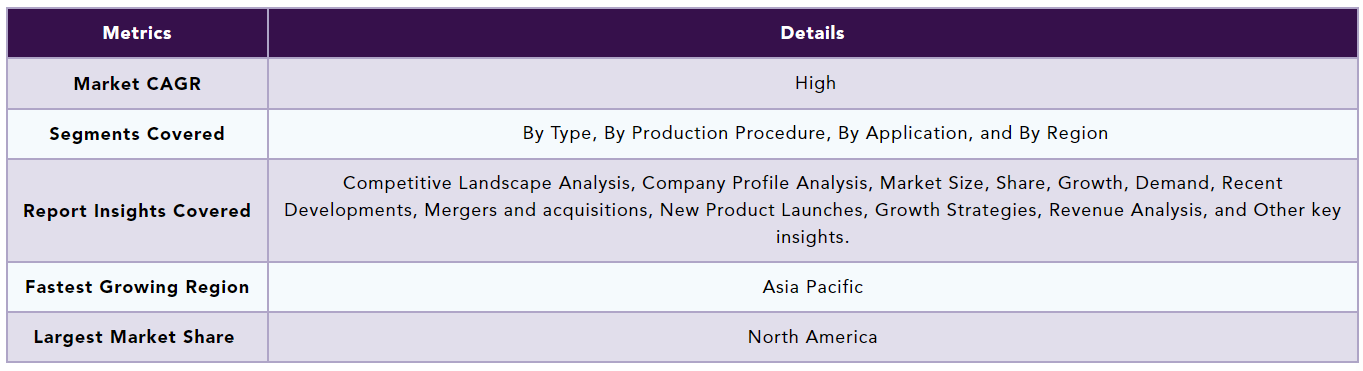1363x371 pixels.
Task: Select the Fastest Growing Region label
Action: (137, 287)
